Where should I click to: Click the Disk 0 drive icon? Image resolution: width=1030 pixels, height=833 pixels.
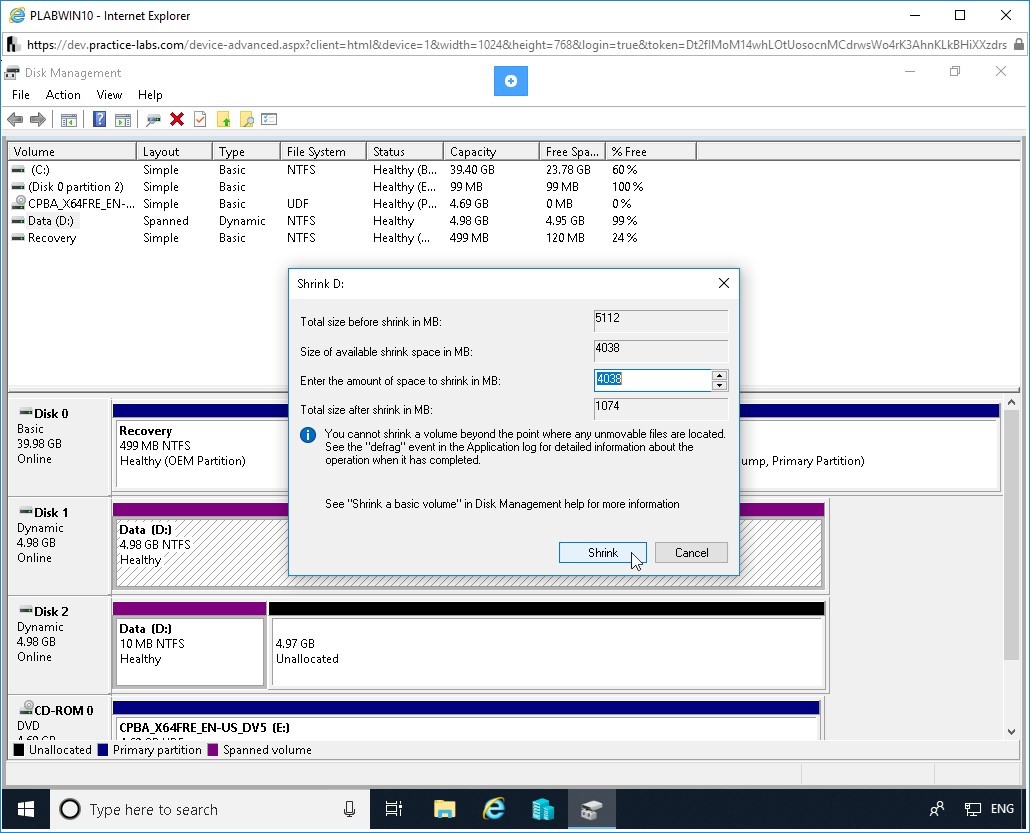(26, 413)
